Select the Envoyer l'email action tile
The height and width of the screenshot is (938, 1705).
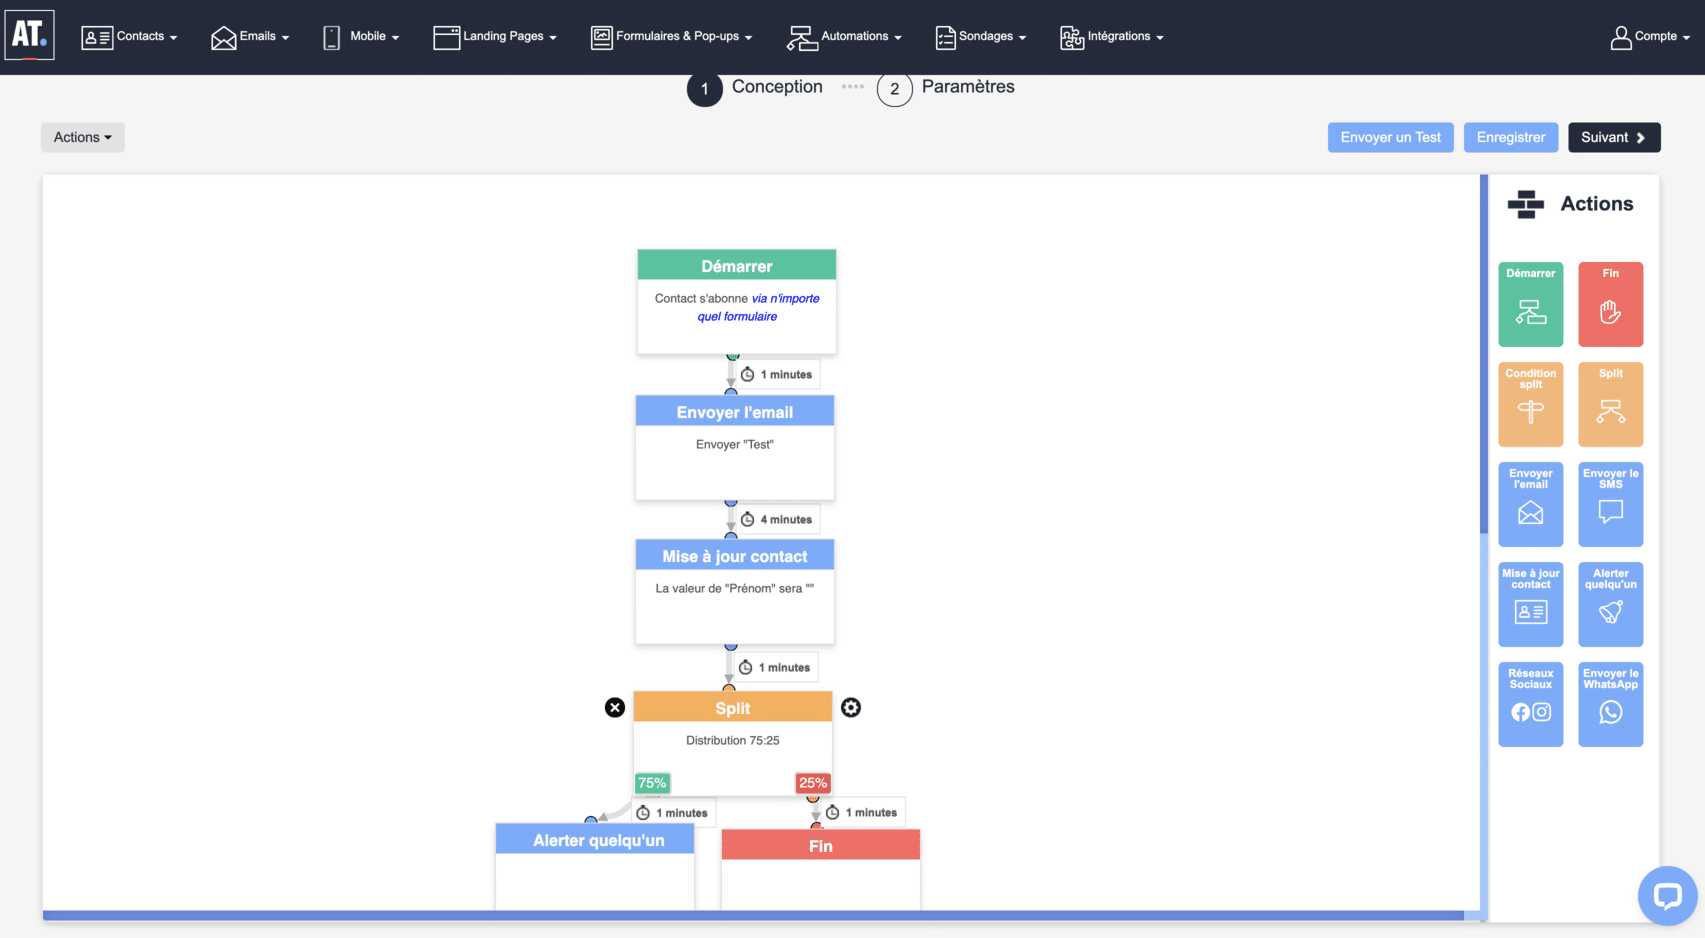tap(1530, 504)
